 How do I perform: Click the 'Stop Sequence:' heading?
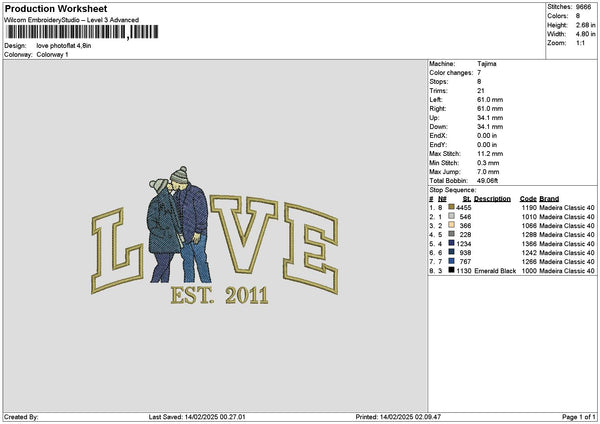pos(453,190)
